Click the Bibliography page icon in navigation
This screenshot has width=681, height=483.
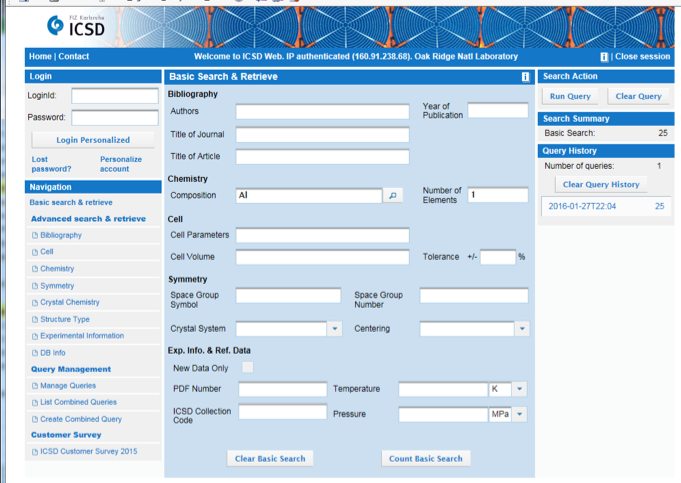point(35,236)
